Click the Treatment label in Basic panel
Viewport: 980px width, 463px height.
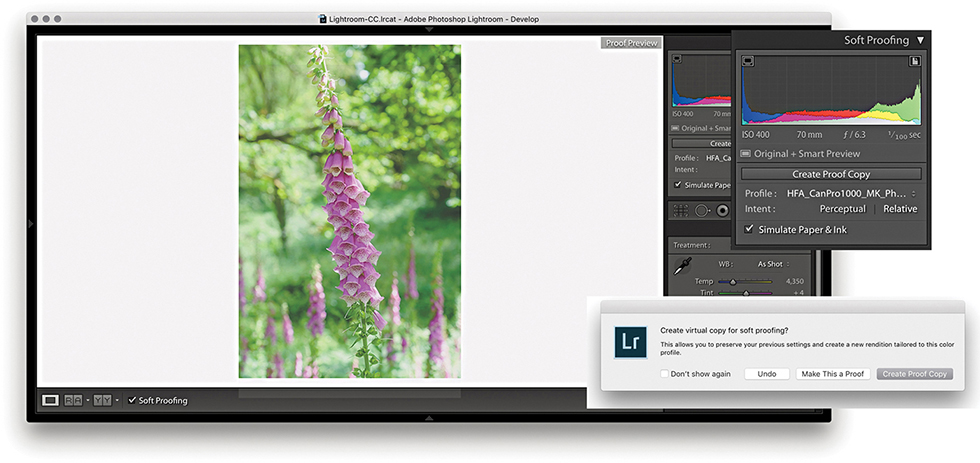click(x=691, y=246)
